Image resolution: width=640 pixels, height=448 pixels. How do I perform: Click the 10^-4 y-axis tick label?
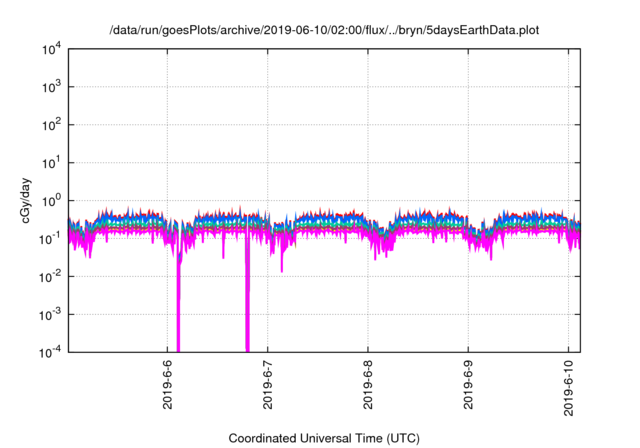click(x=50, y=352)
